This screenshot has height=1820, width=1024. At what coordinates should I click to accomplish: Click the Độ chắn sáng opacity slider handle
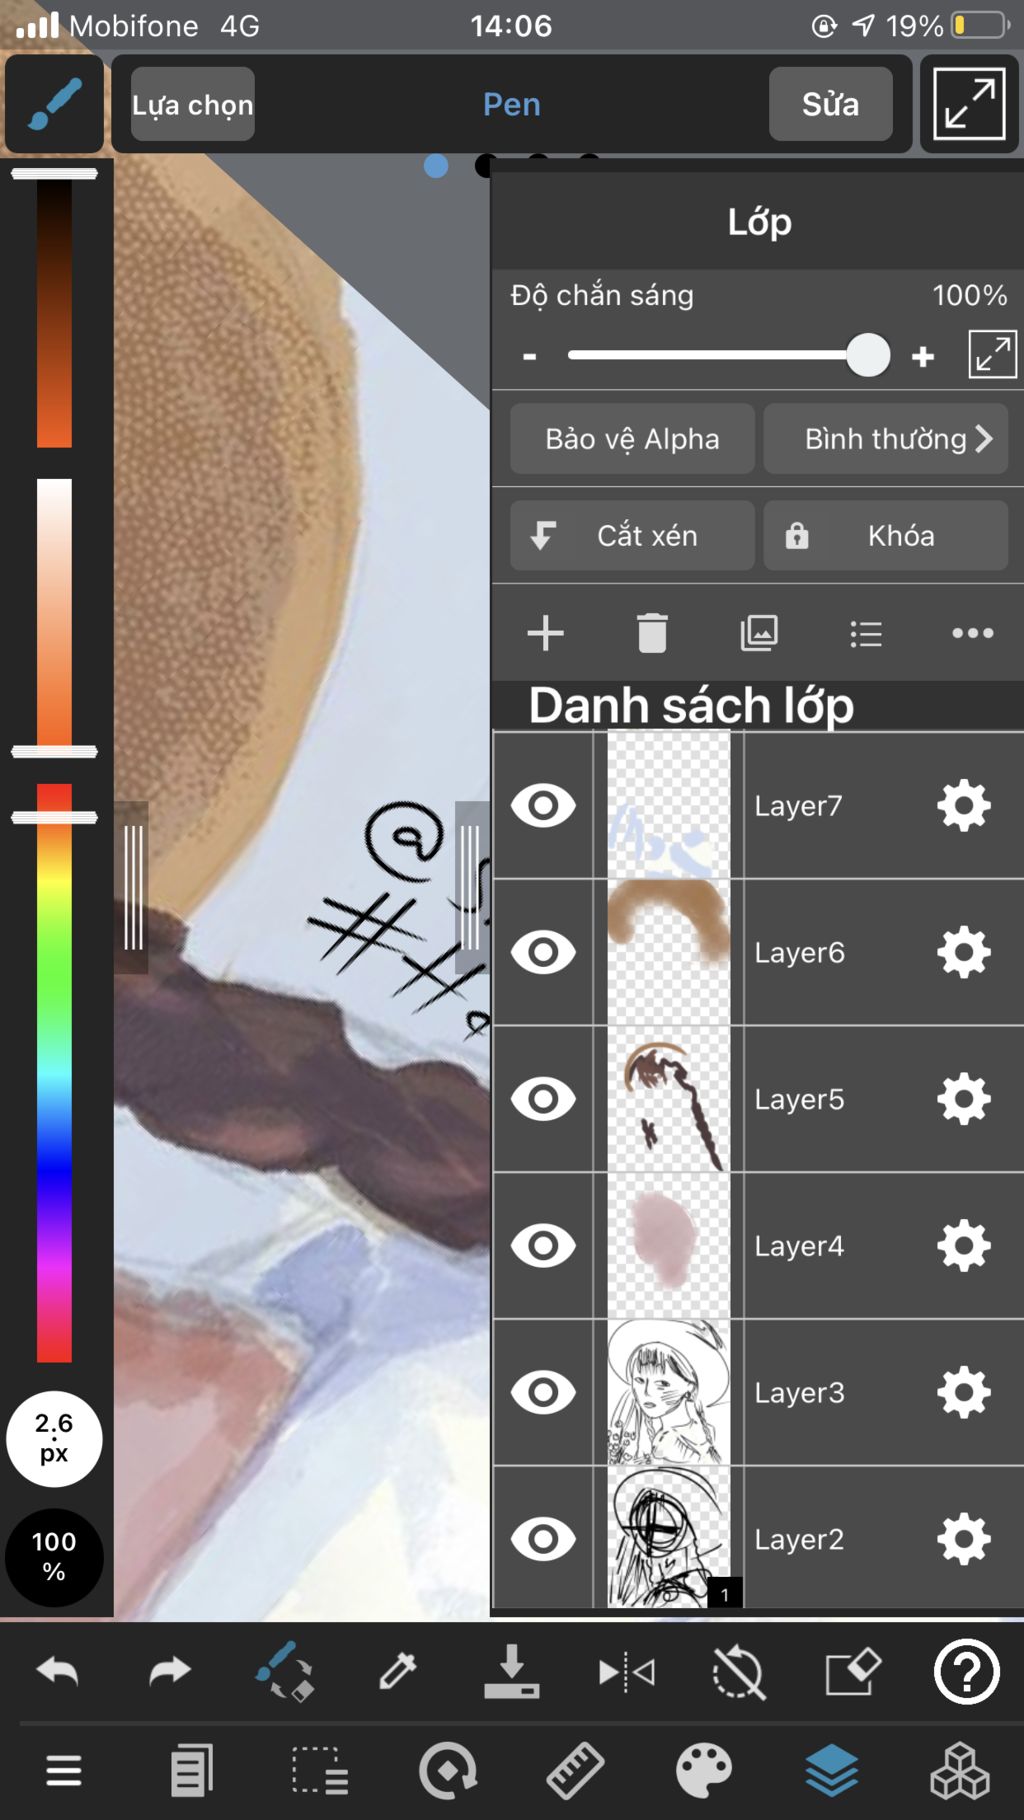[868, 355]
